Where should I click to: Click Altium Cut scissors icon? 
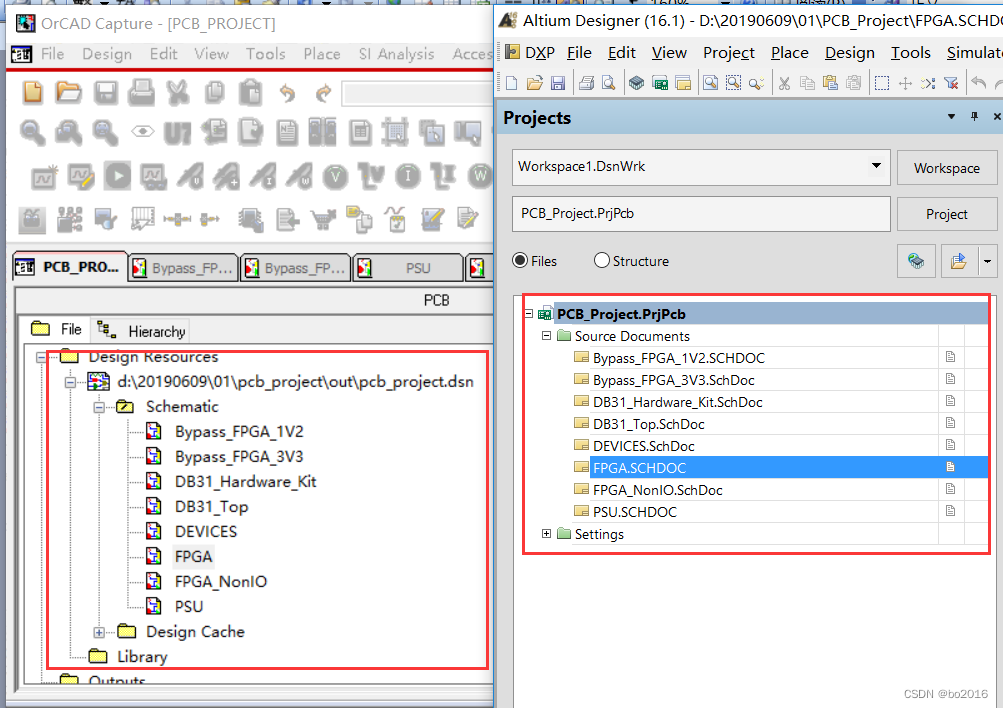click(785, 83)
